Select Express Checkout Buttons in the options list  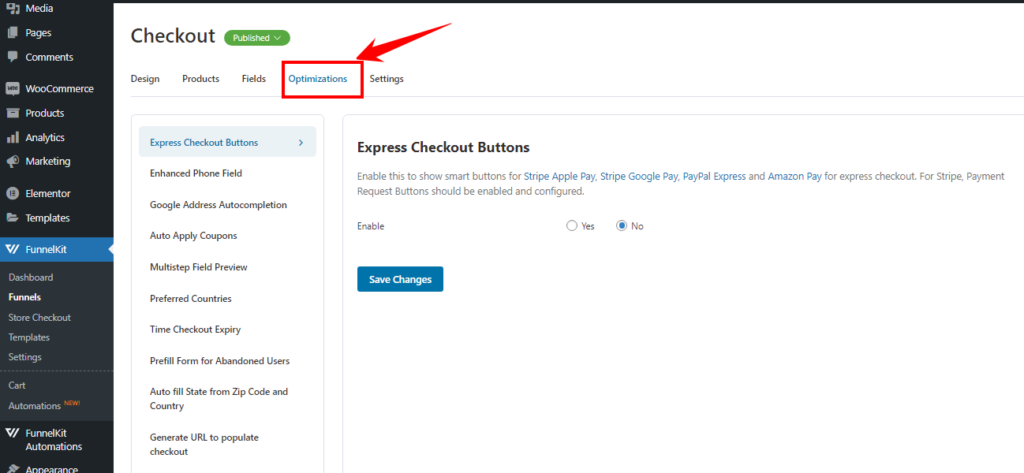227,142
